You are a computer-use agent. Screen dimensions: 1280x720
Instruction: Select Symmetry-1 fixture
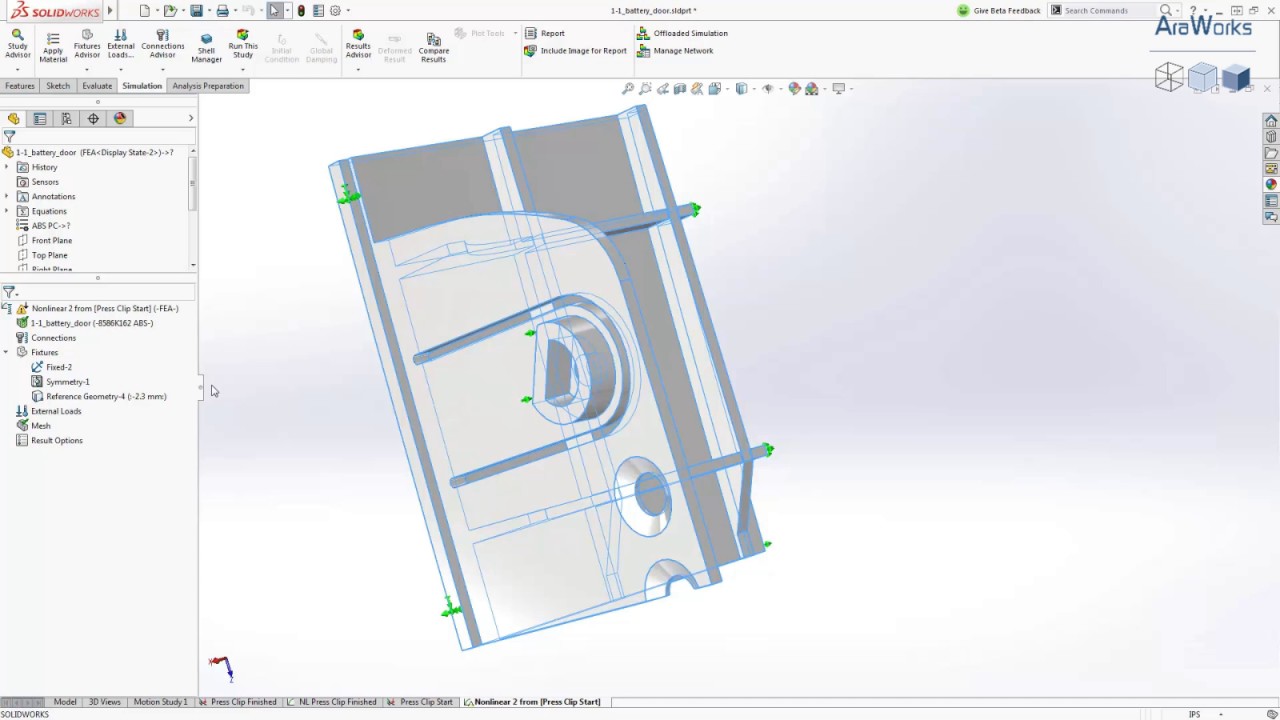point(60,382)
